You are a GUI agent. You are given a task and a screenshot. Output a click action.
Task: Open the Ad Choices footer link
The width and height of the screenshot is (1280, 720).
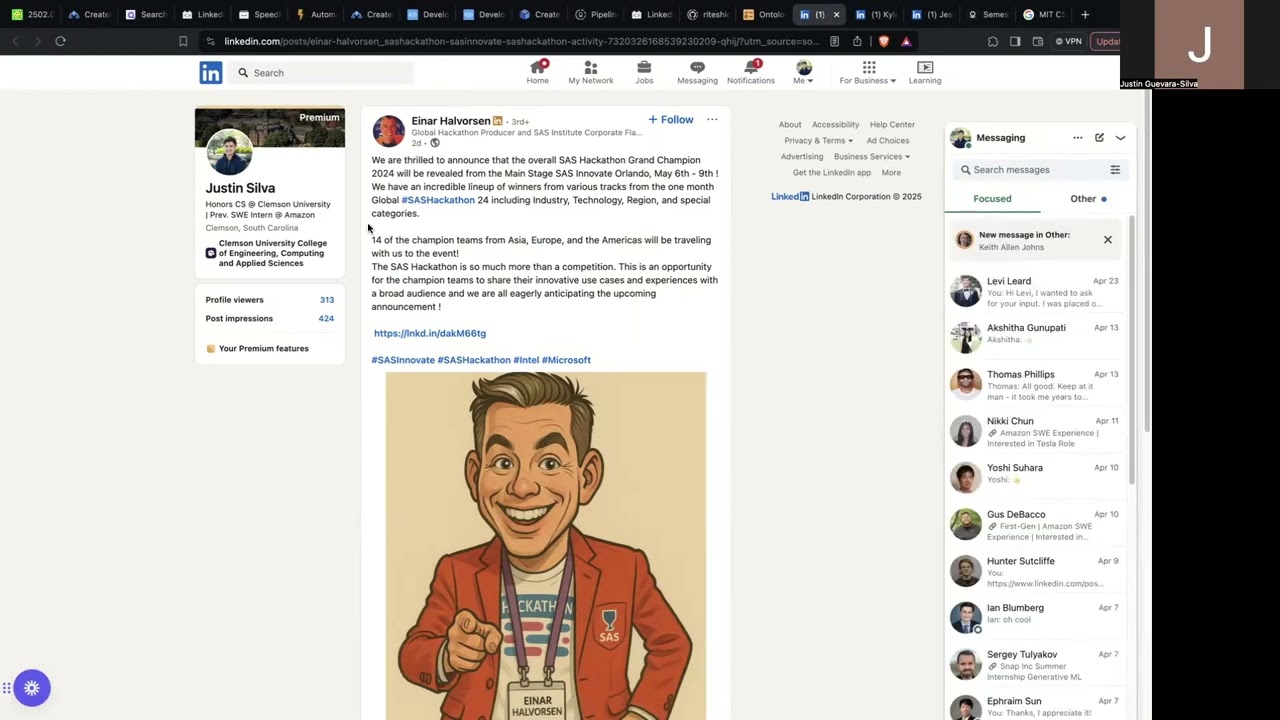click(888, 140)
